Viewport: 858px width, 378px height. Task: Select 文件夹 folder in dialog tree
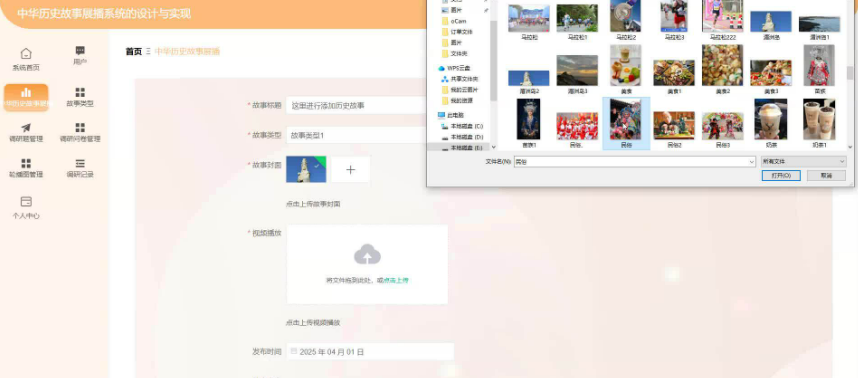click(x=454, y=54)
